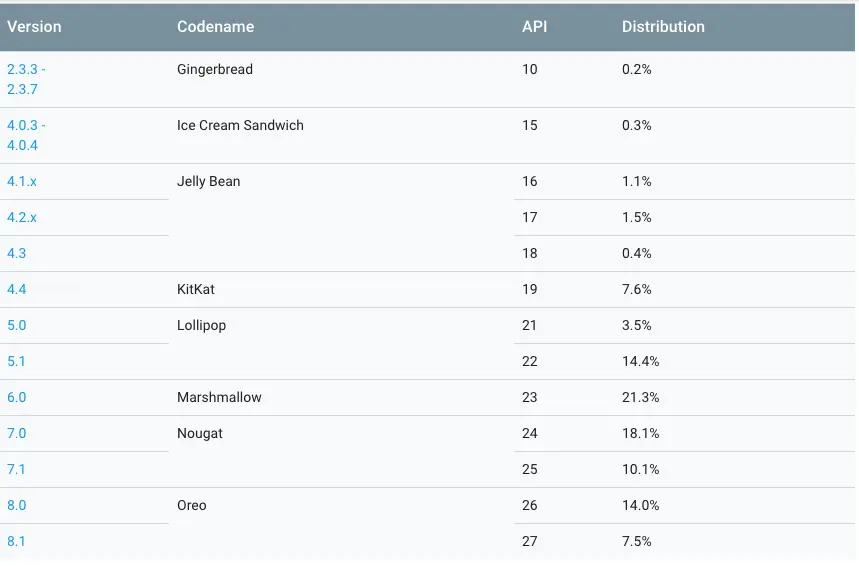Open the 4.0.3 - 4.0.4 version link
Image resolution: width=859 pixels, height=566 pixels.
click(26, 135)
